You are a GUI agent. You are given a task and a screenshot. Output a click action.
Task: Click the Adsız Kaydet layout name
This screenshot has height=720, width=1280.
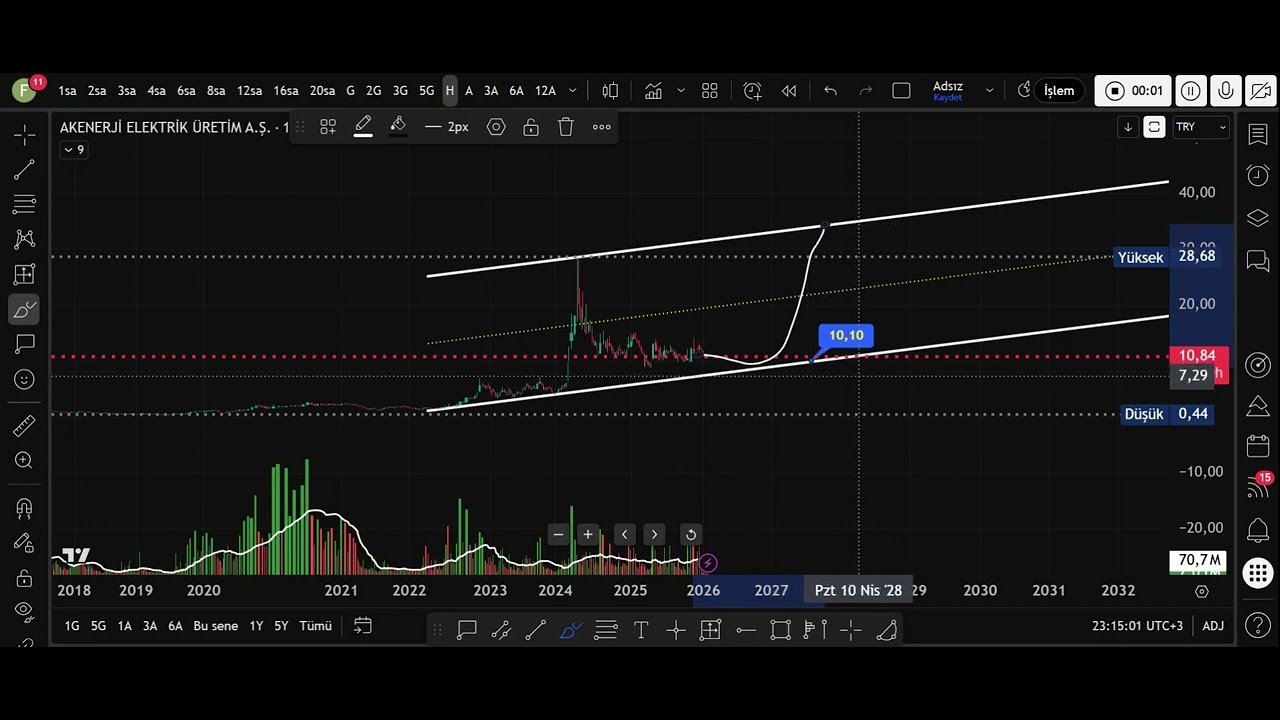pos(947,91)
